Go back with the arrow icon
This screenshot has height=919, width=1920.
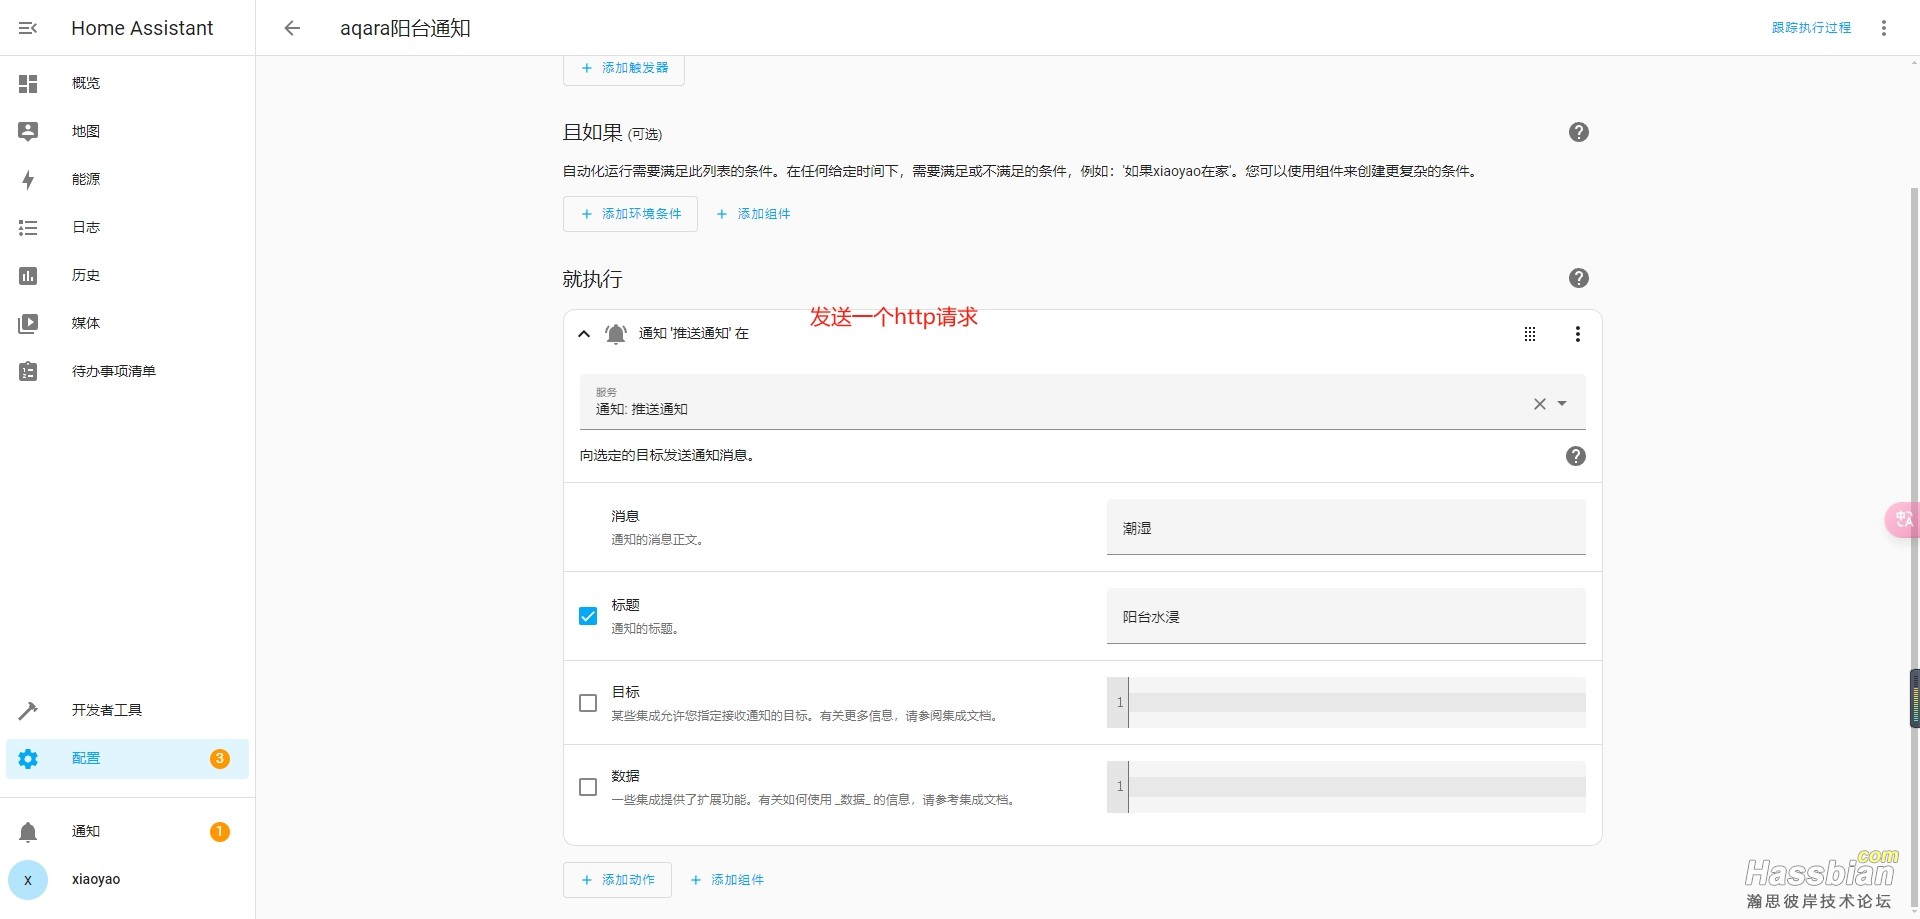tap(292, 28)
